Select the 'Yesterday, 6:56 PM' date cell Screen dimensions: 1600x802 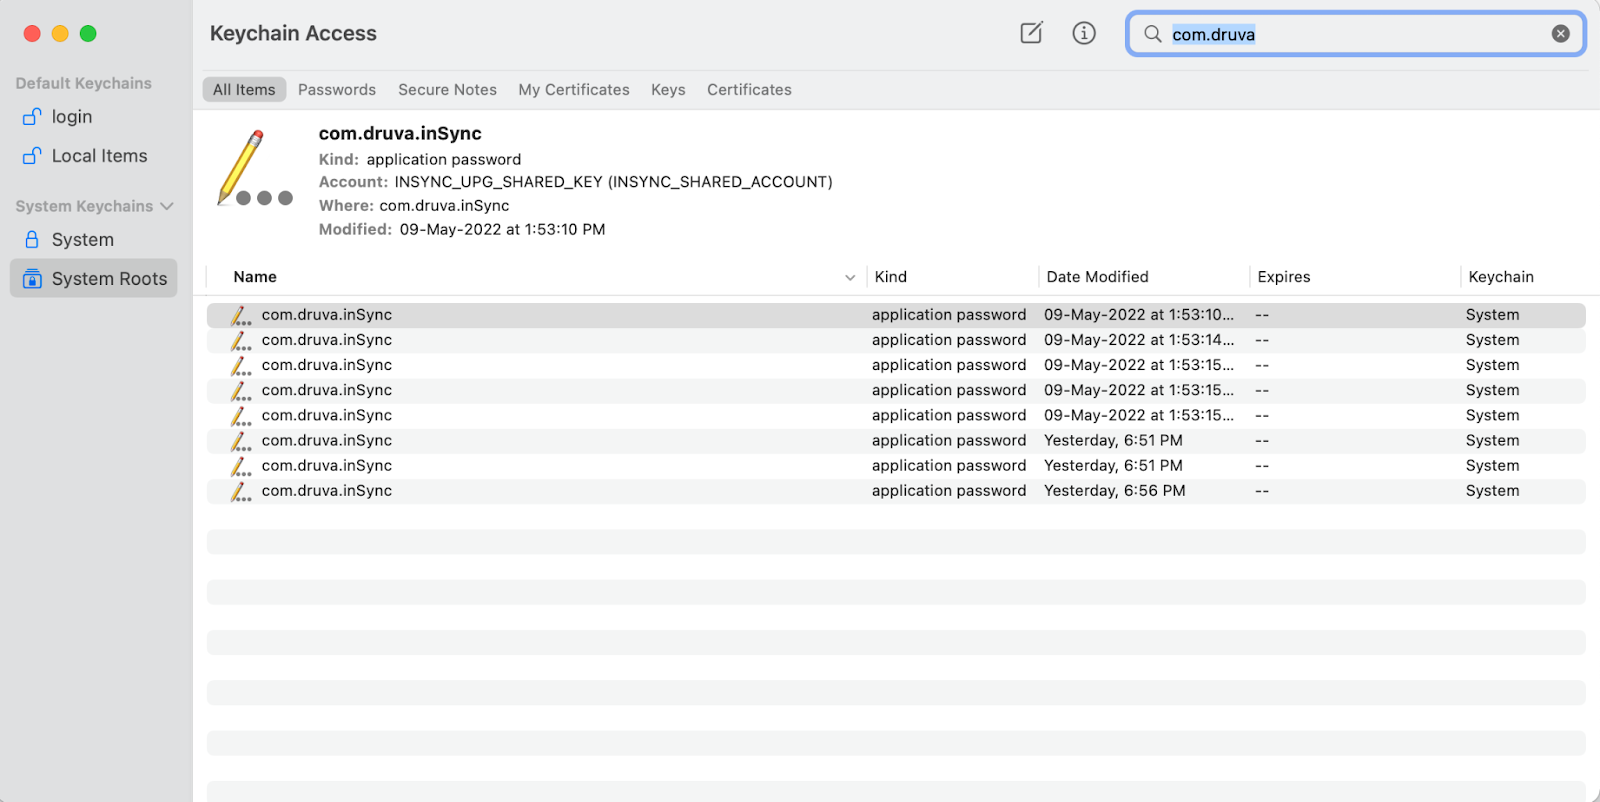point(1114,491)
